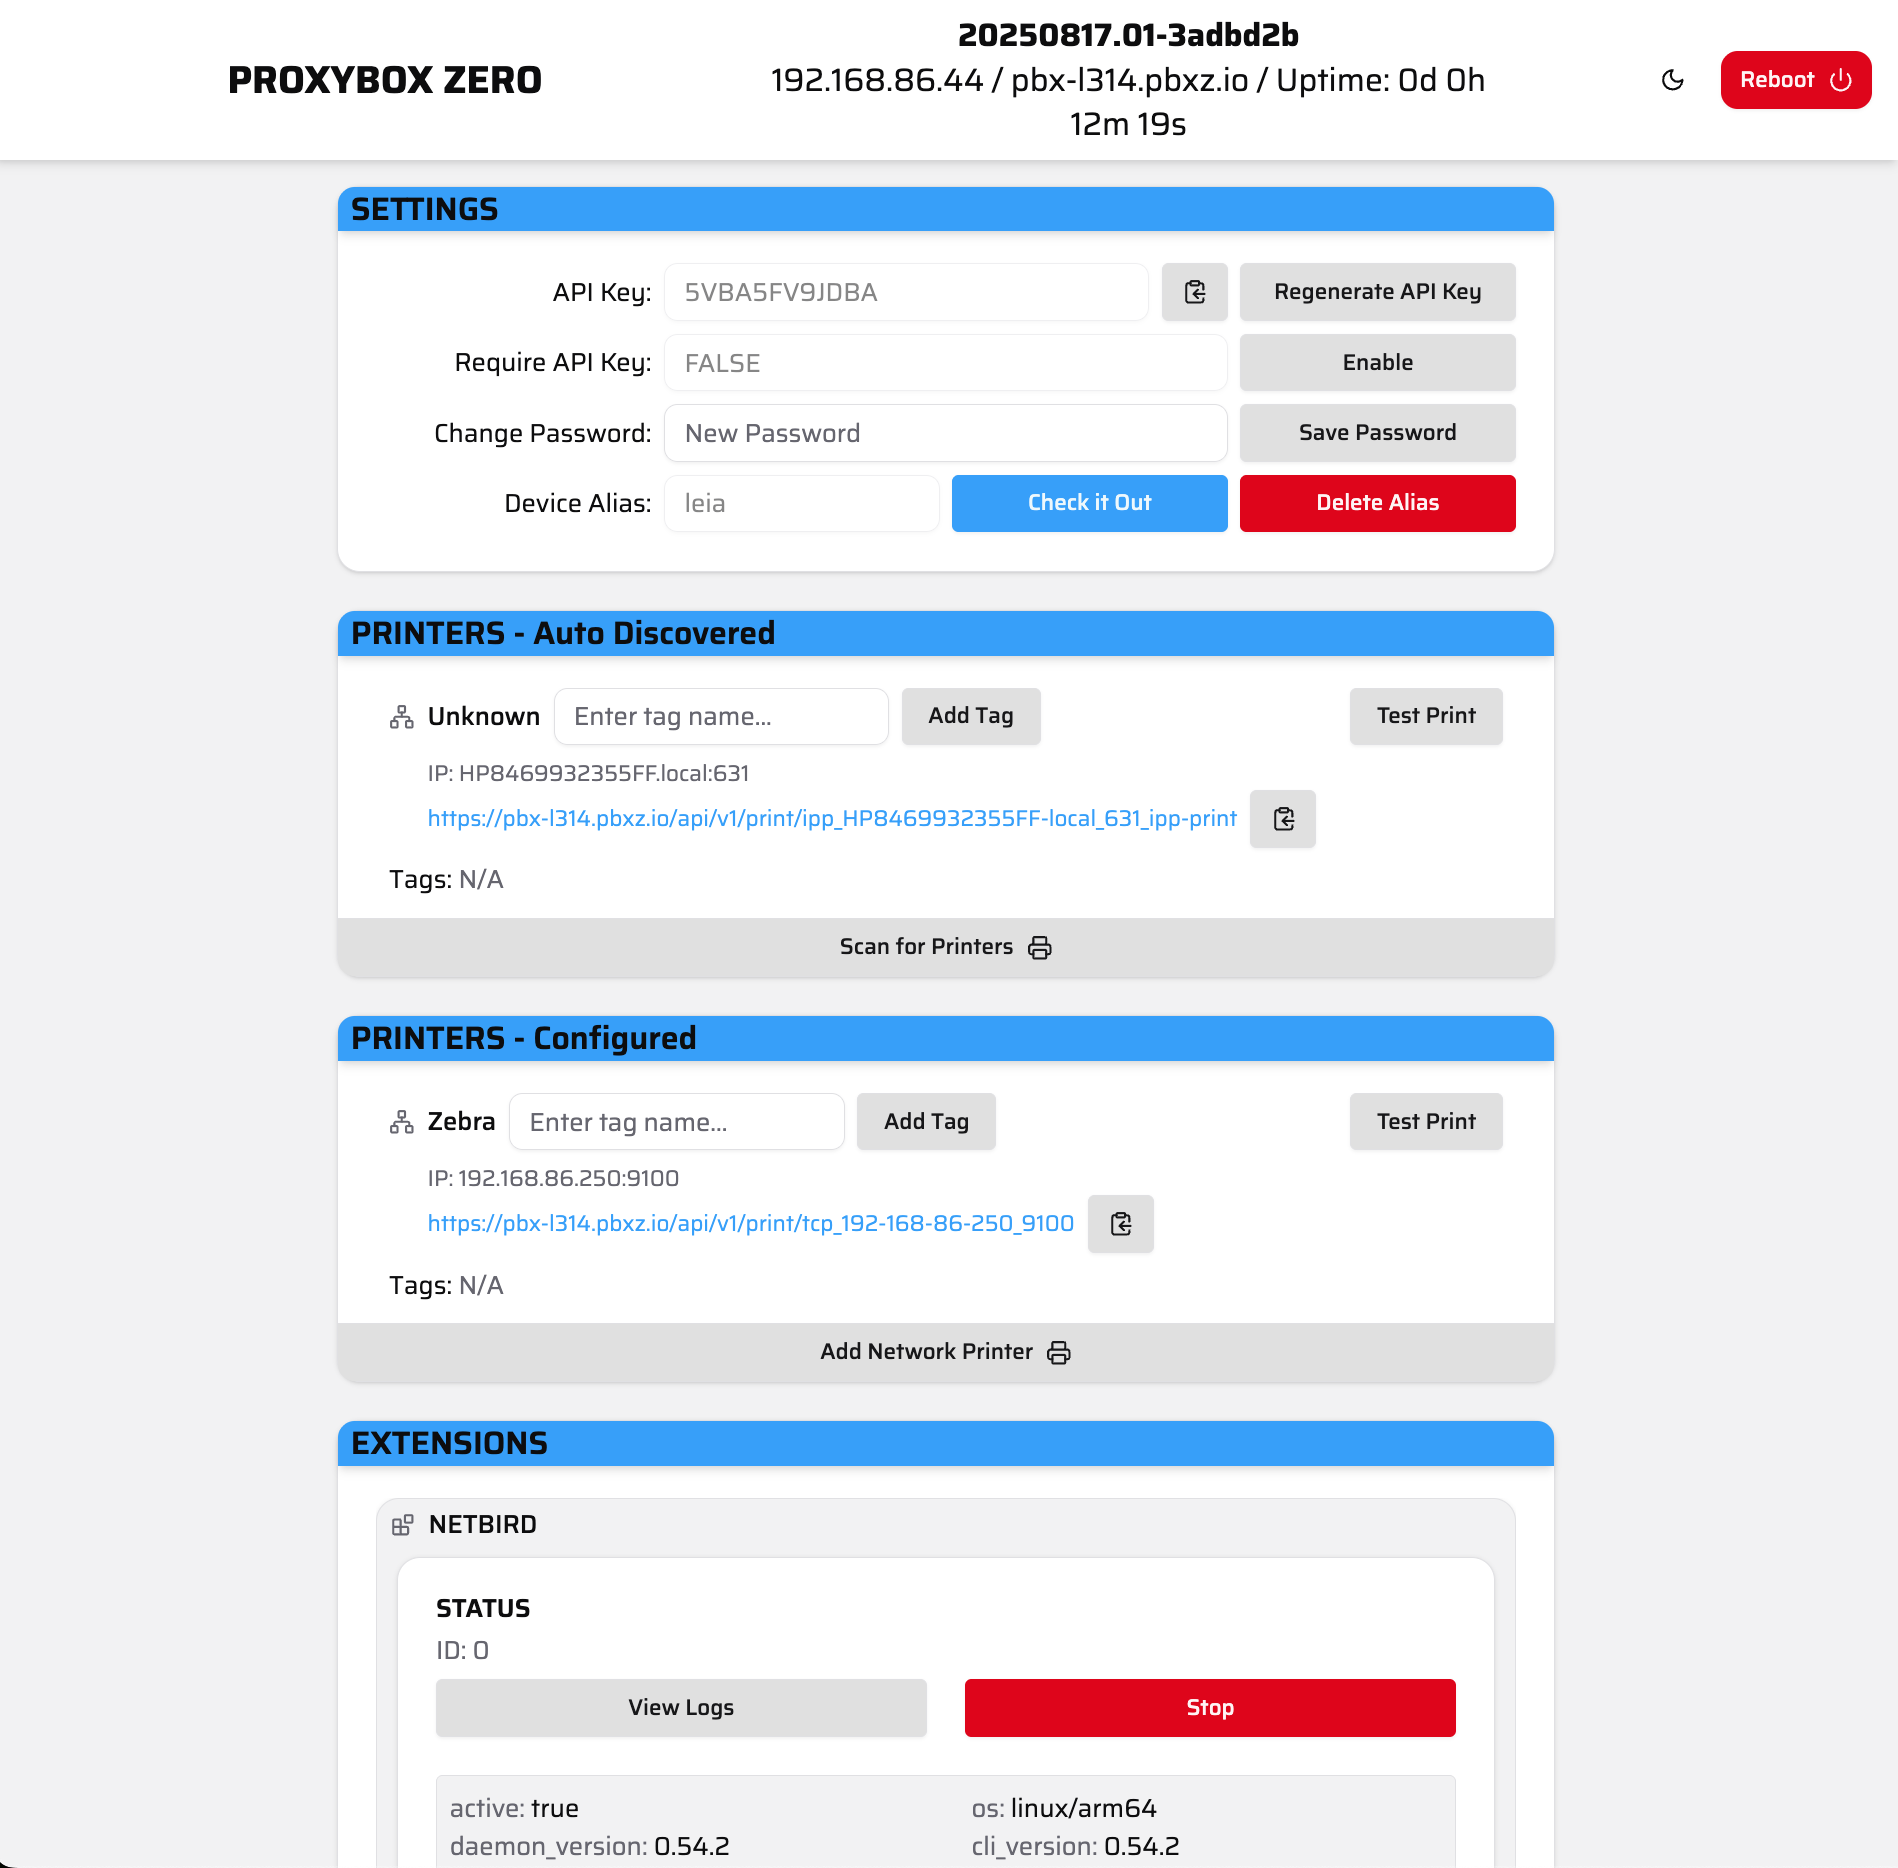This screenshot has height=1868, width=1898.
Task: Stop the Netbird extension
Action: coord(1209,1708)
